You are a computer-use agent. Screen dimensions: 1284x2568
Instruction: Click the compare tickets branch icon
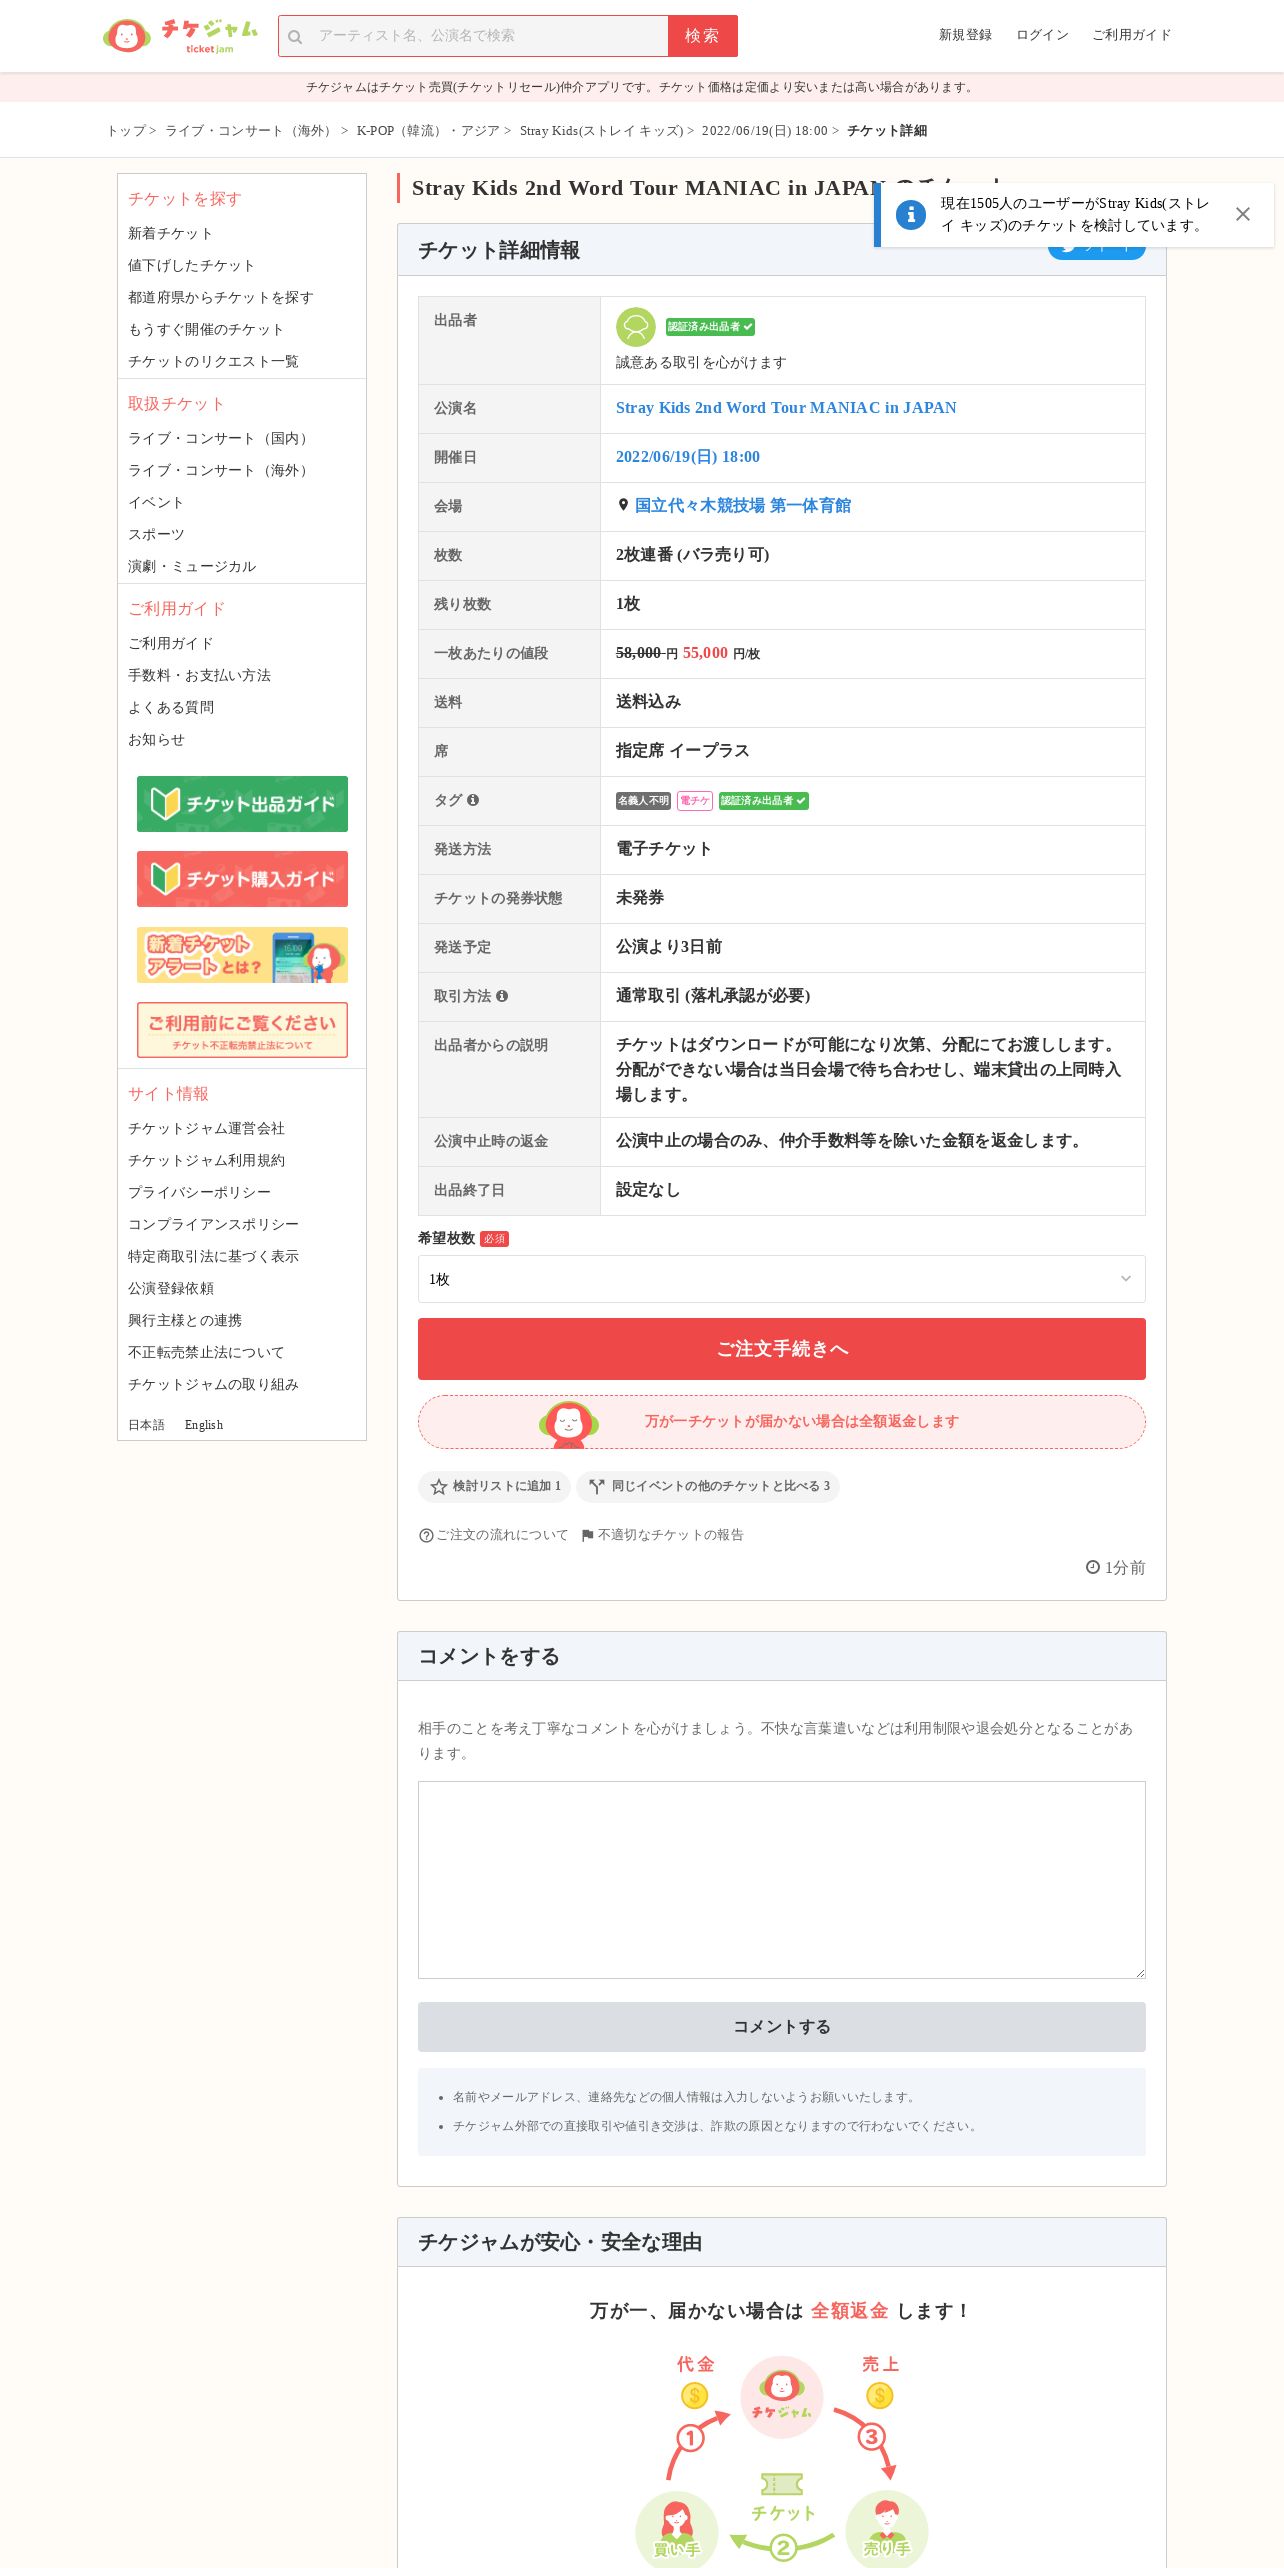[597, 1486]
